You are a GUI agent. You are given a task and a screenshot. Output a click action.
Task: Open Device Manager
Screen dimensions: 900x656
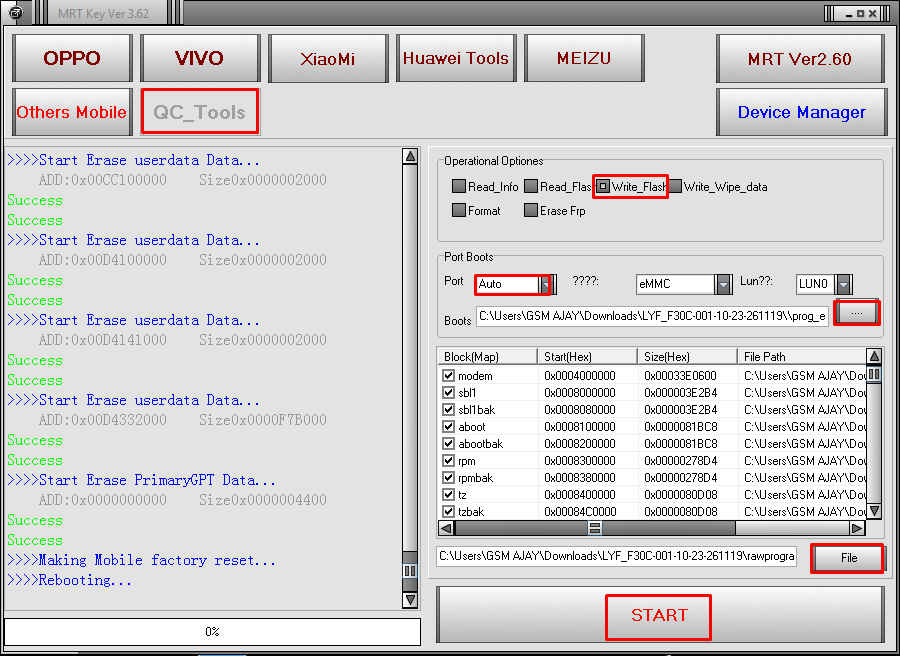pyautogui.click(x=801, y=112)
